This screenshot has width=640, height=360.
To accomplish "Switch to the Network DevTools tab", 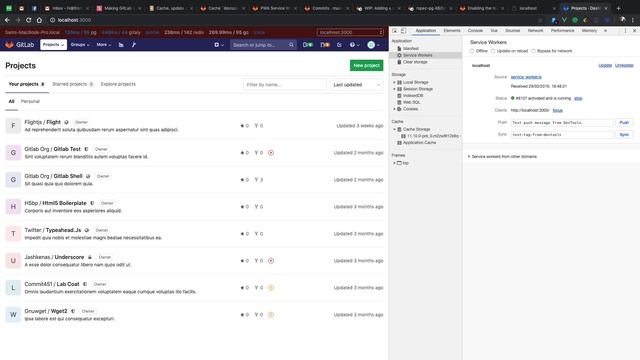I will click(536, 31).
